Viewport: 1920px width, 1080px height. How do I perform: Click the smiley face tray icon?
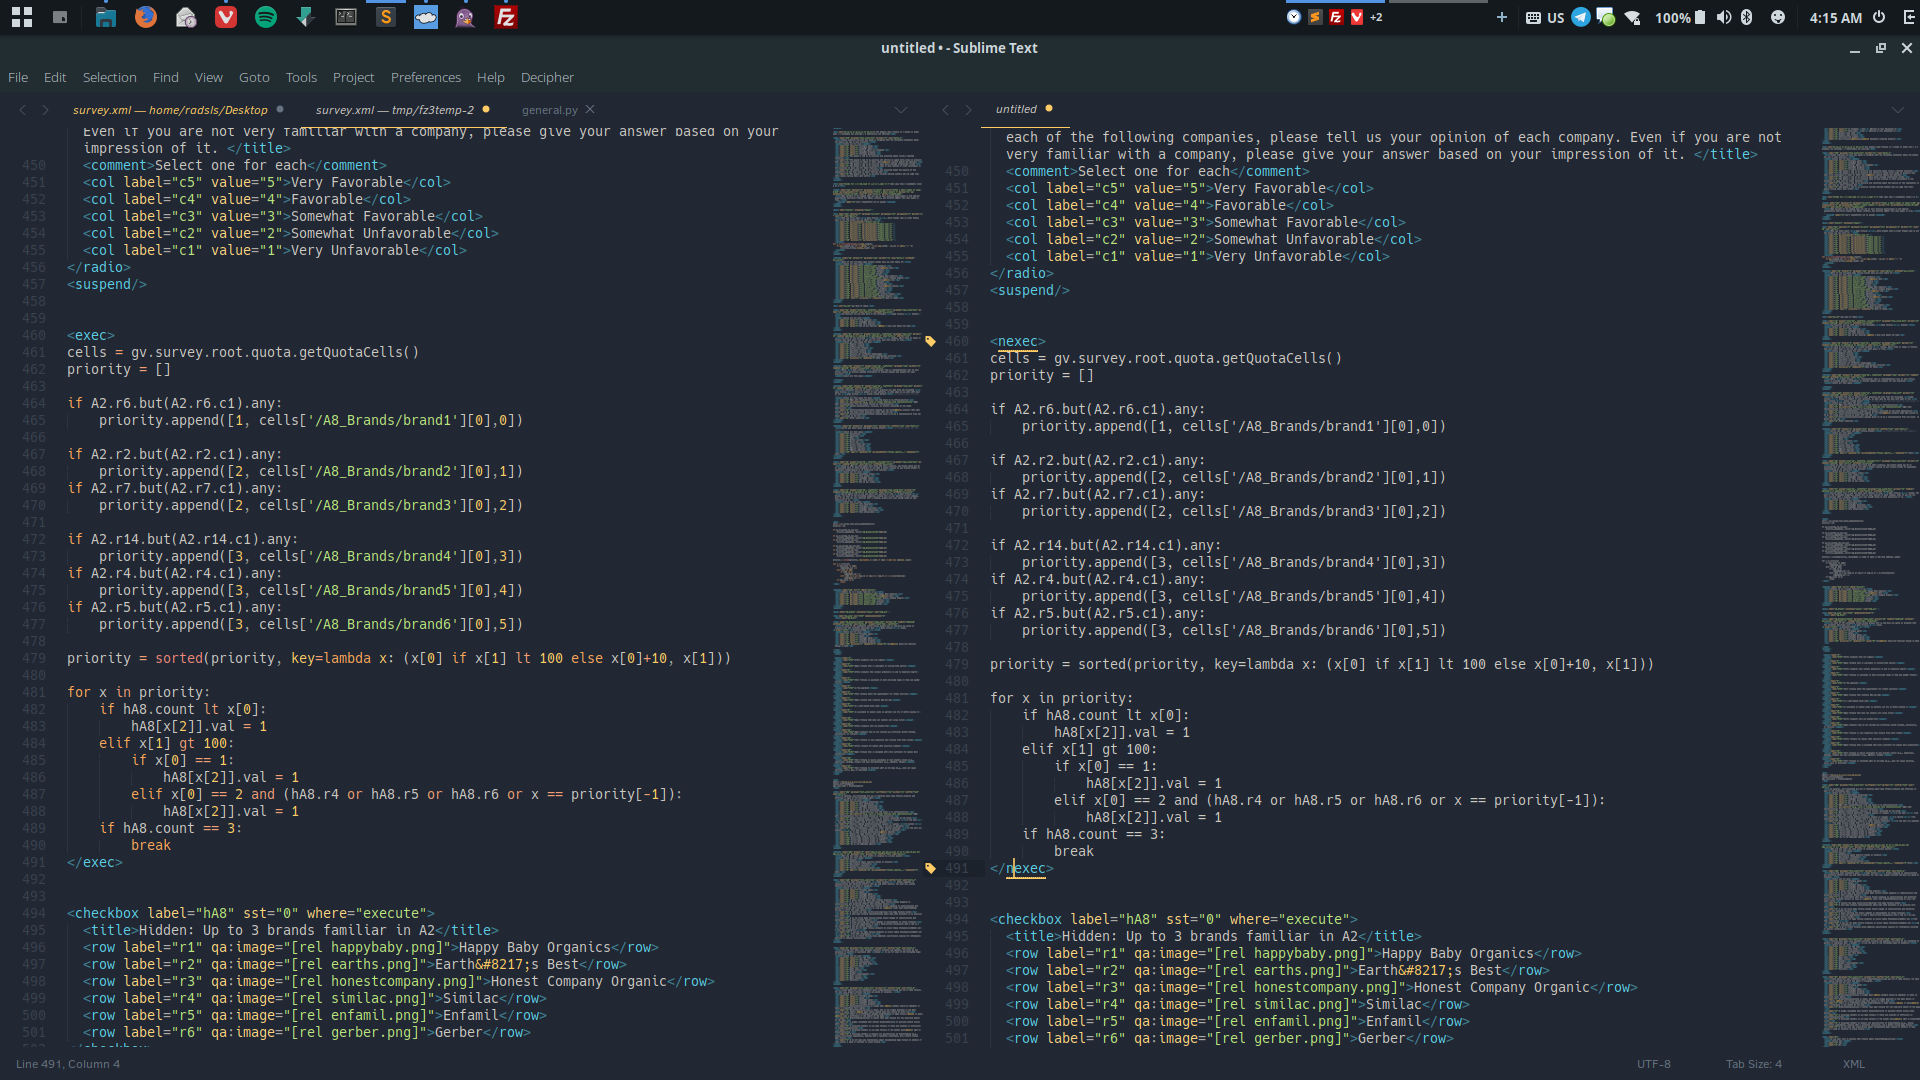tap(1778, 17)
